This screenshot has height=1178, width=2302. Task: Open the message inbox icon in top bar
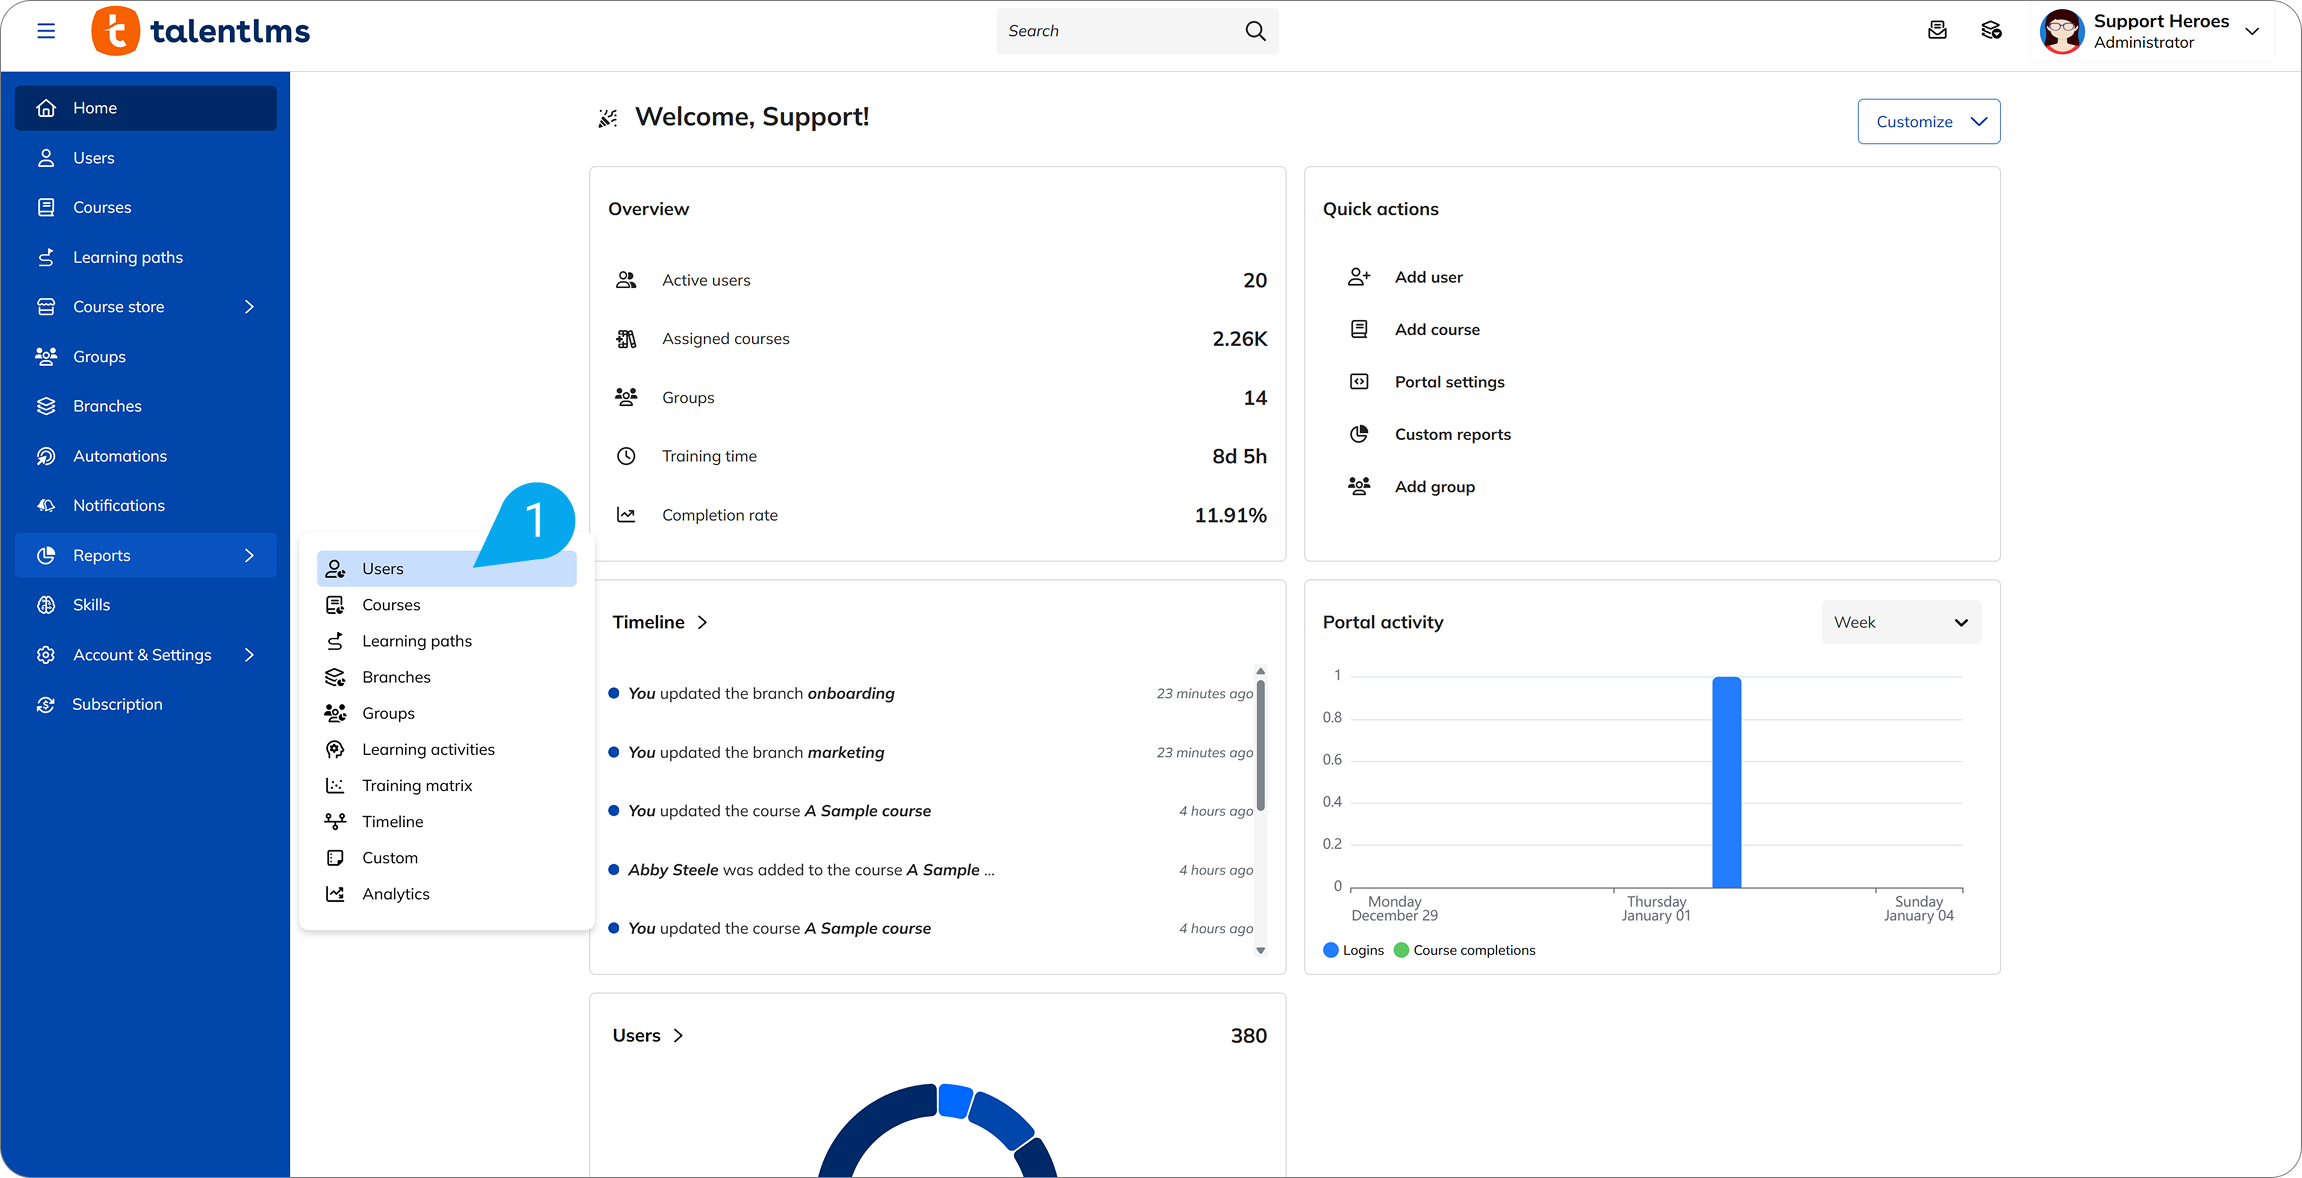pos(1937,31)
